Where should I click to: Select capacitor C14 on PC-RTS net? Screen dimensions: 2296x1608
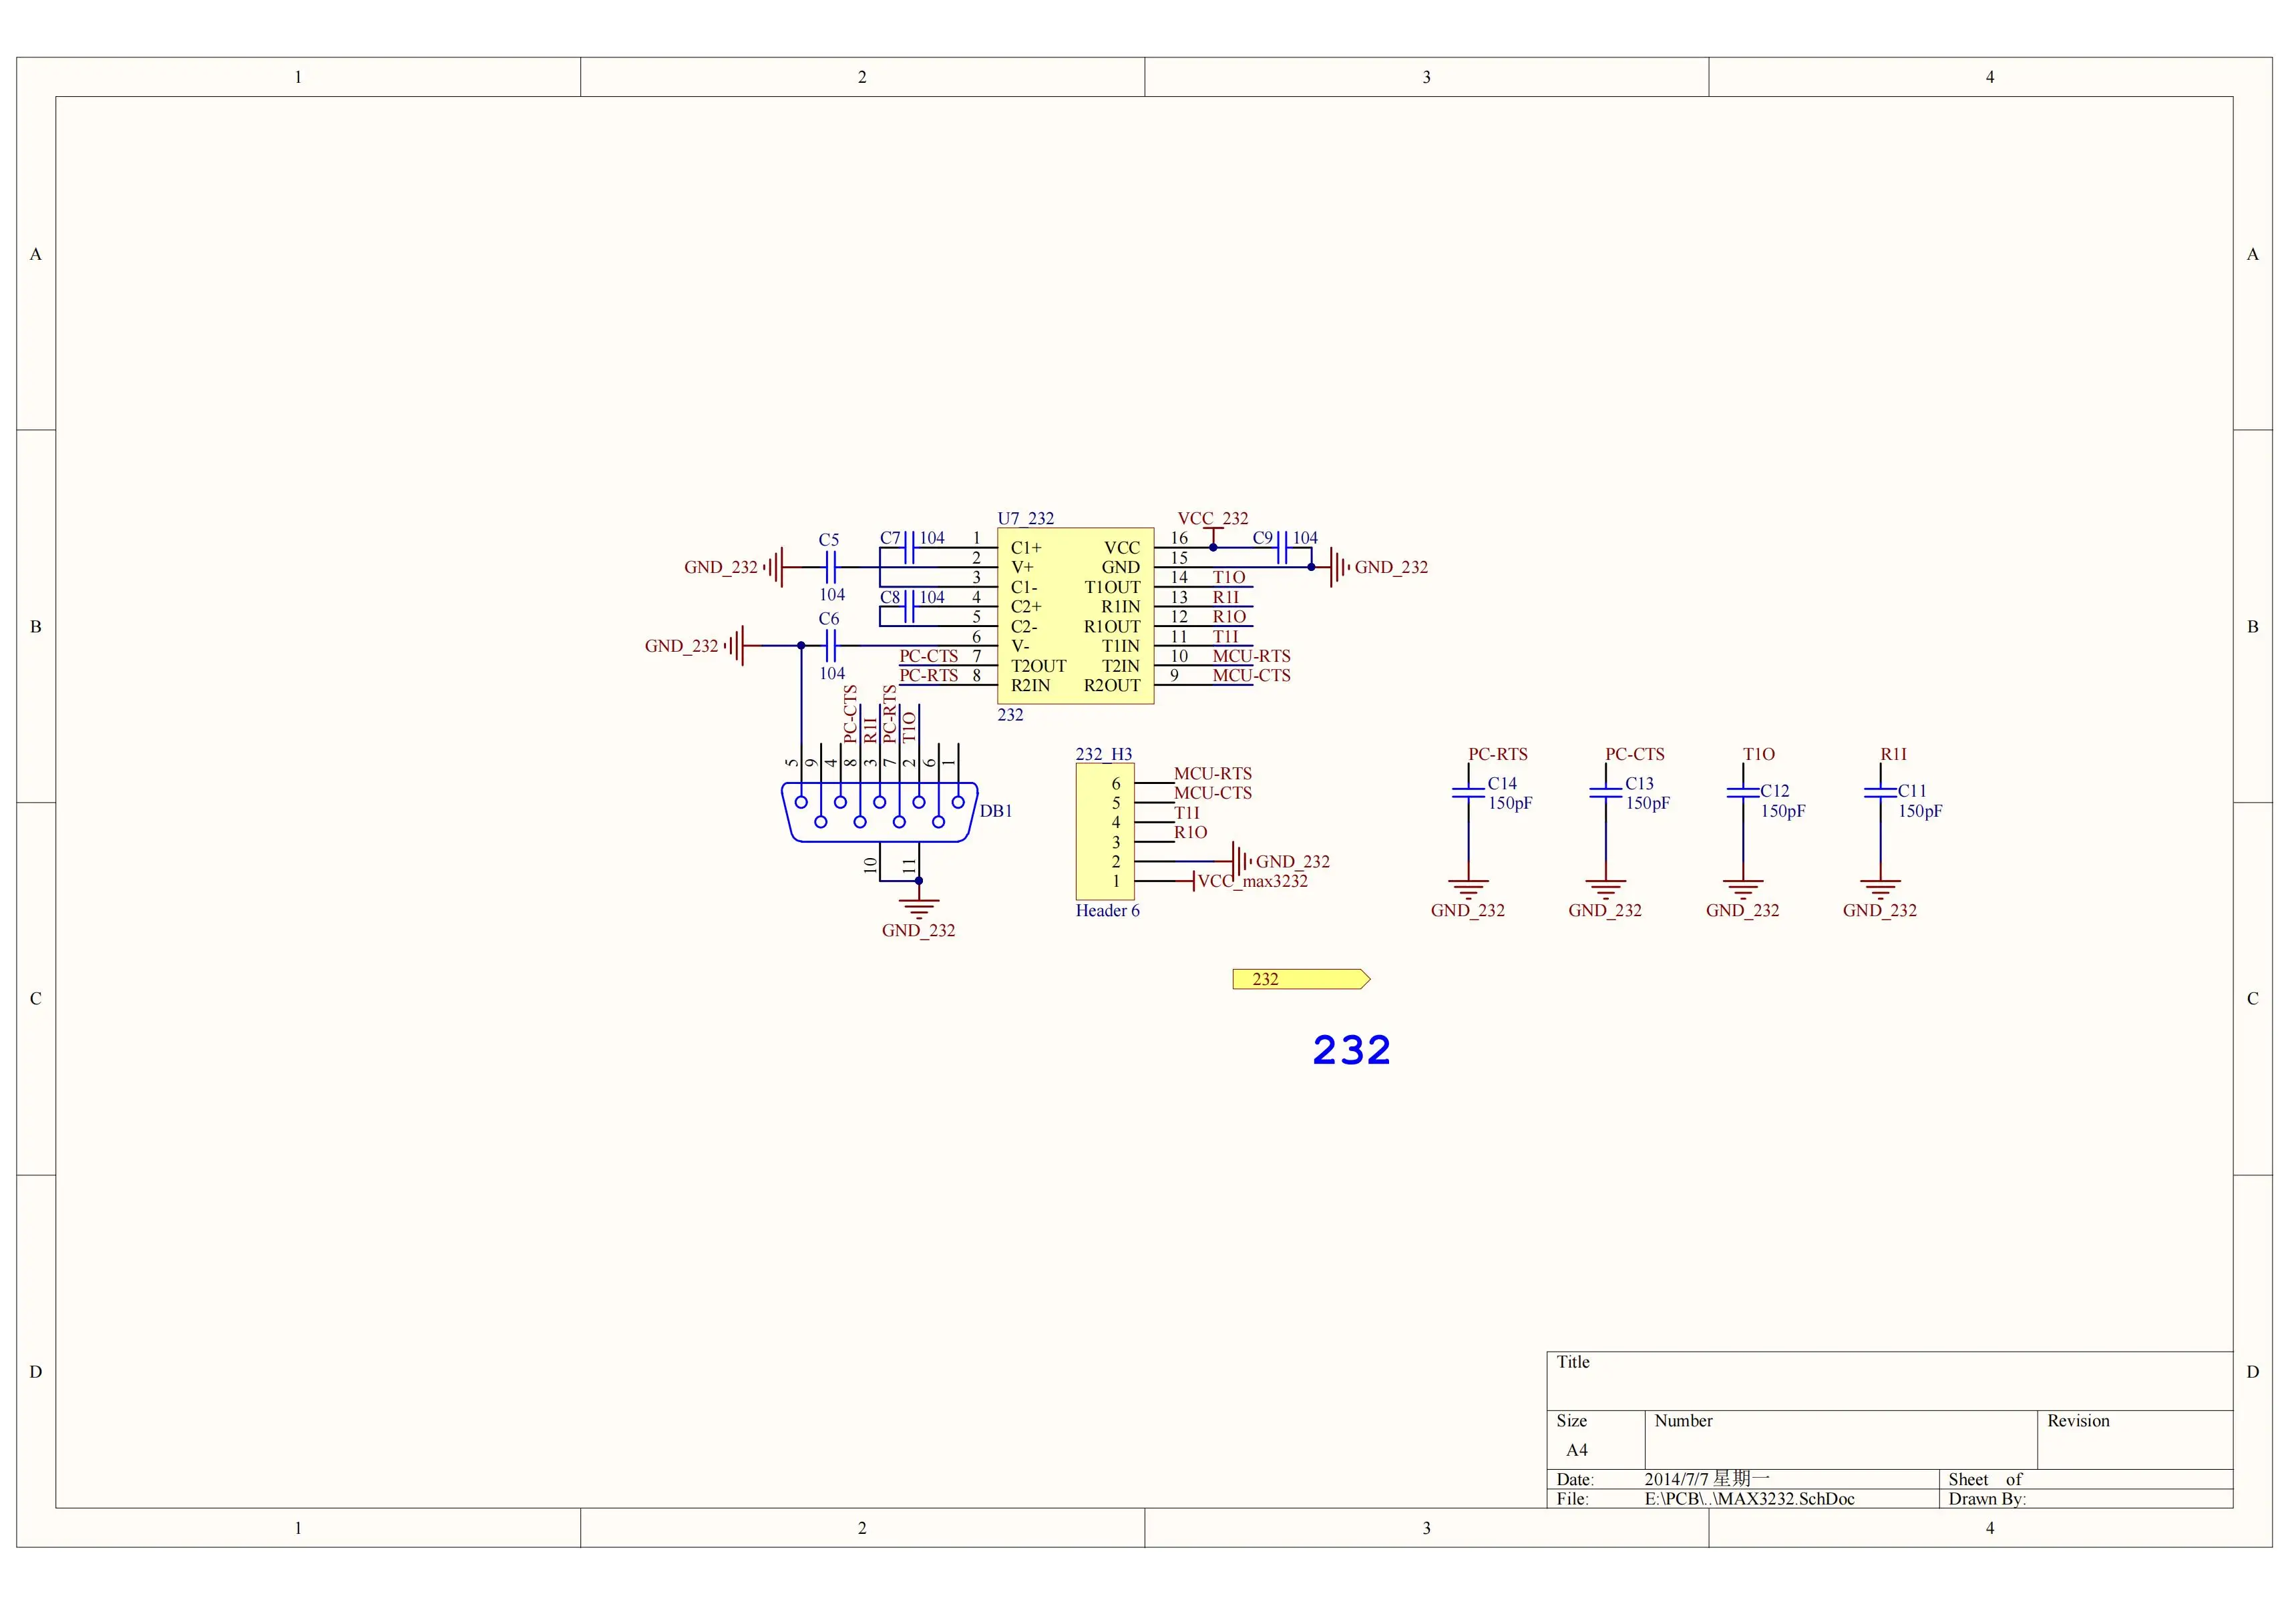pyautogui.click(x=1468, y=792)
